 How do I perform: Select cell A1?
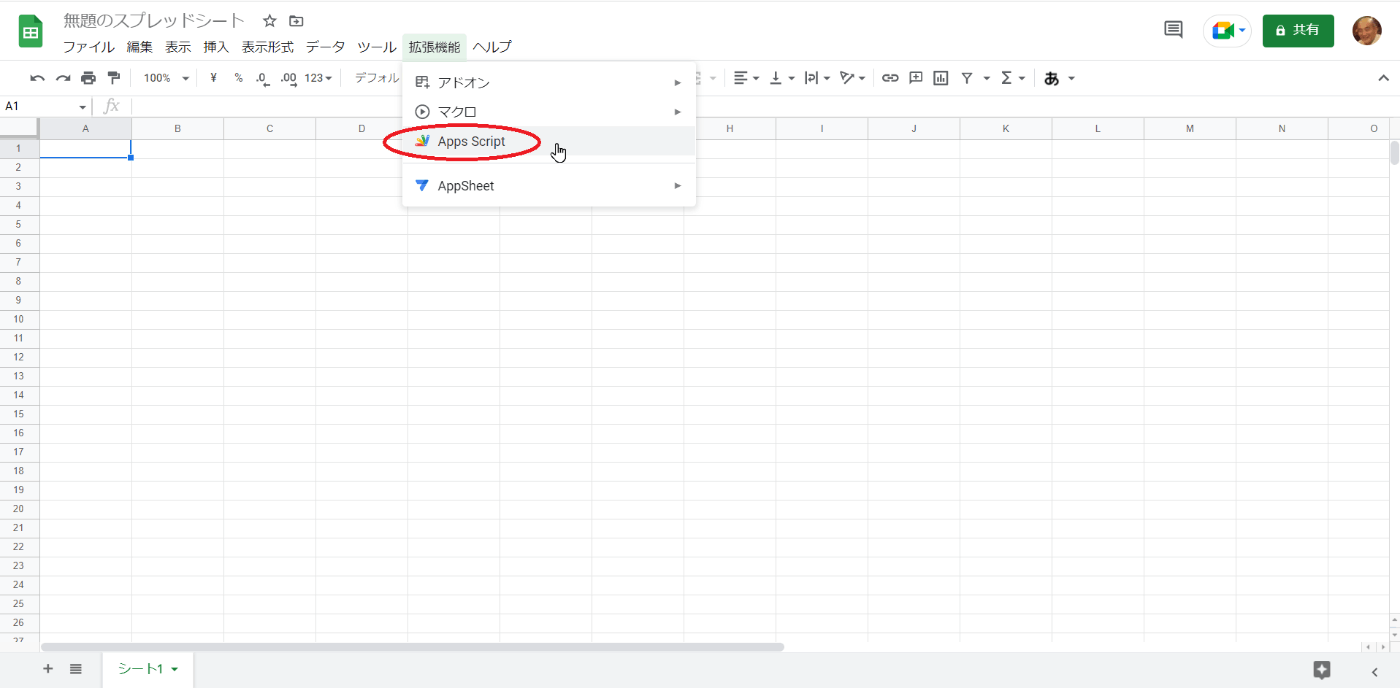[x=85, y=149]
